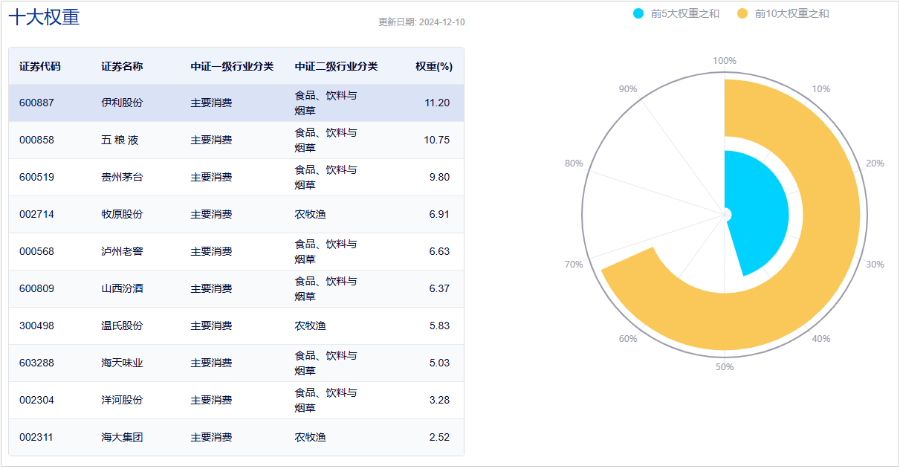
Task: Click the 30% axis label on chart
Action: [x=875, y=264]
